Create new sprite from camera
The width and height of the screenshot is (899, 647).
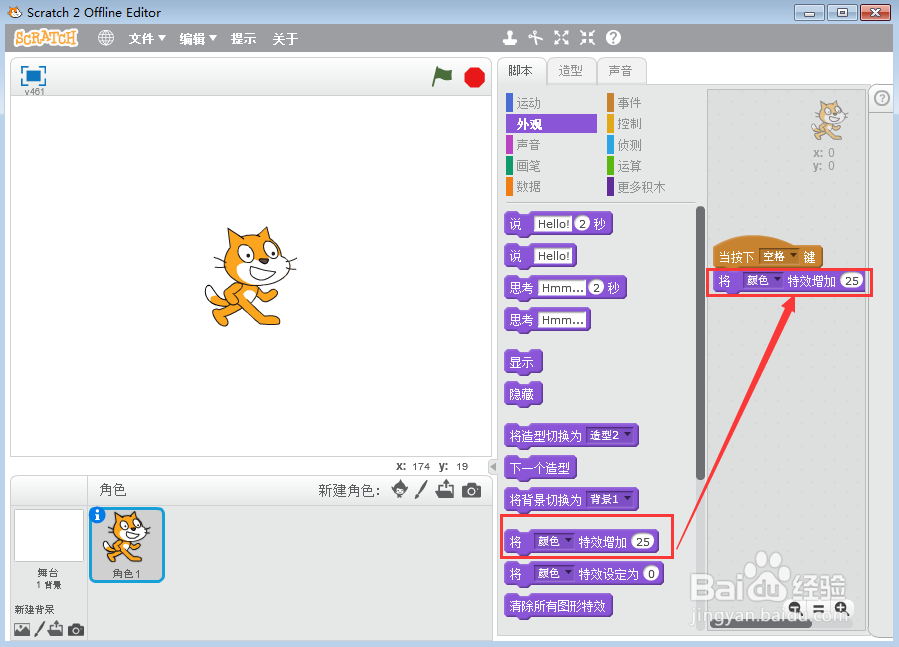471,490
